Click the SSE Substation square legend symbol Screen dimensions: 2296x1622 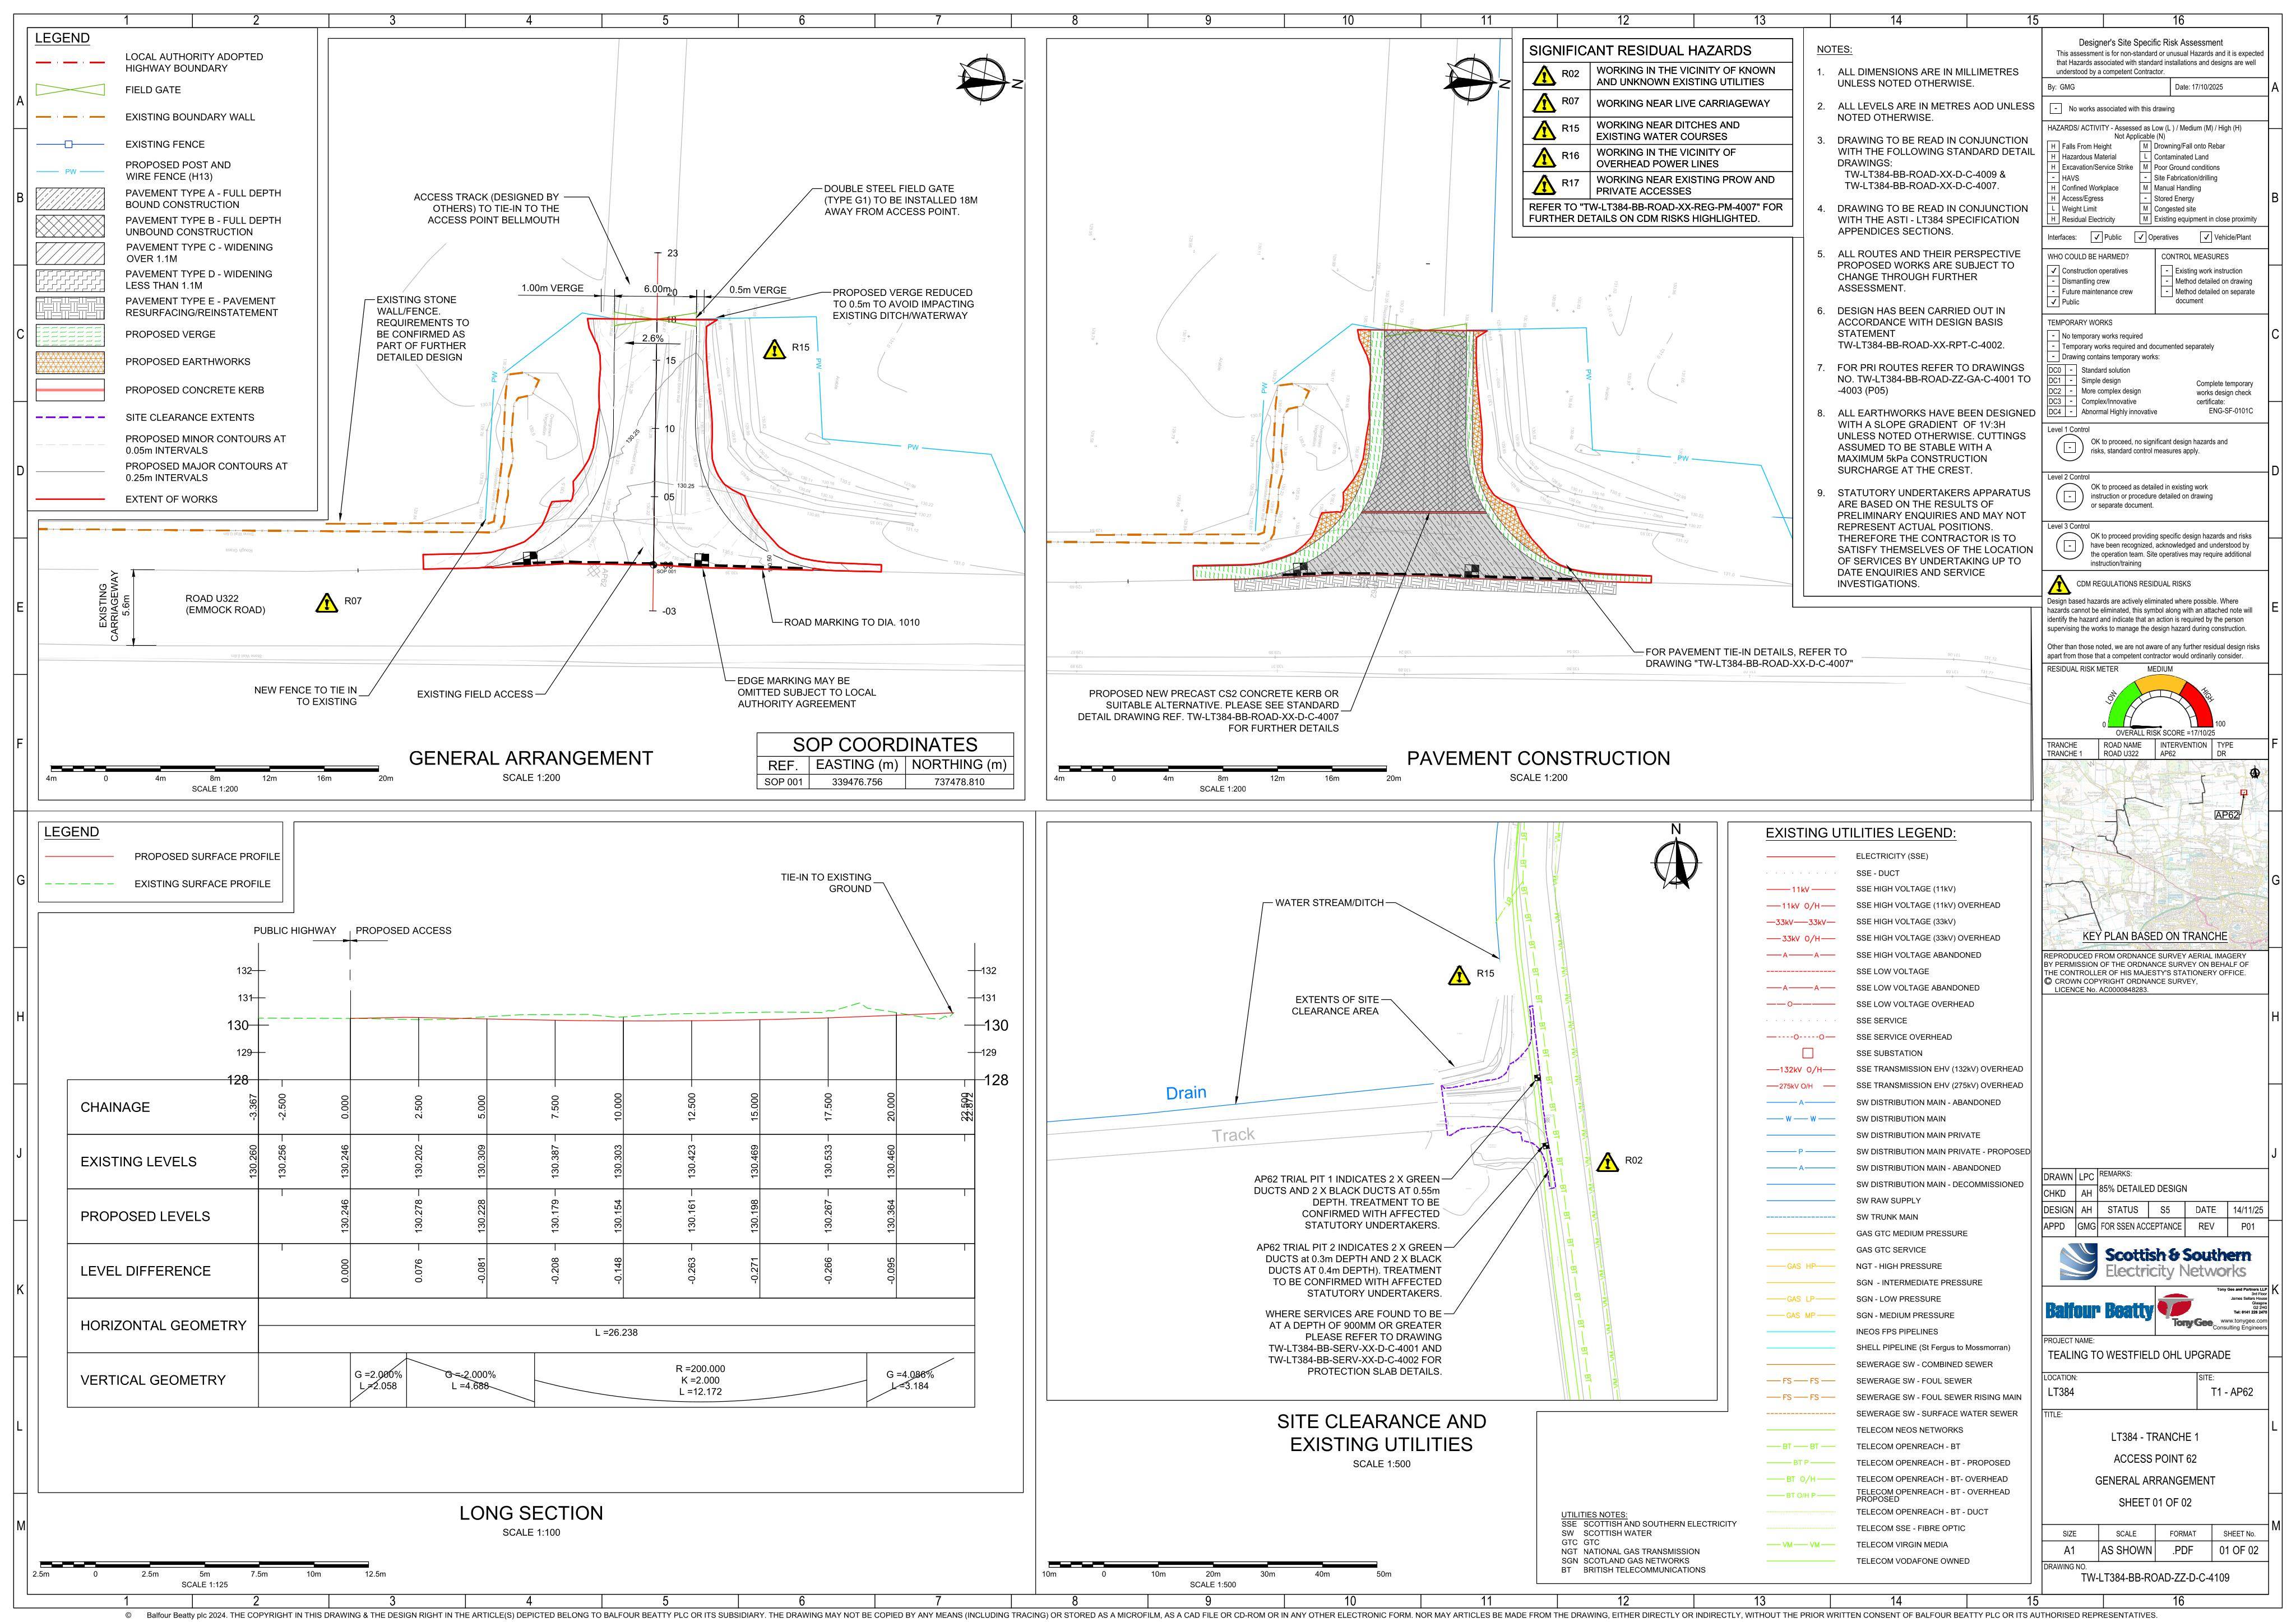click(1807, 1053)
